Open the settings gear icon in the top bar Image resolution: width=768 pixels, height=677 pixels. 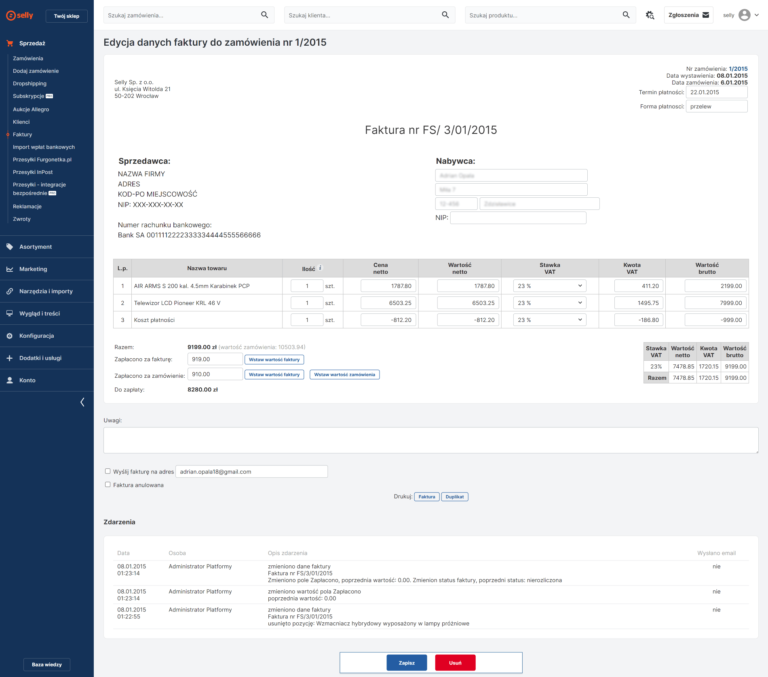click(650, 16)
